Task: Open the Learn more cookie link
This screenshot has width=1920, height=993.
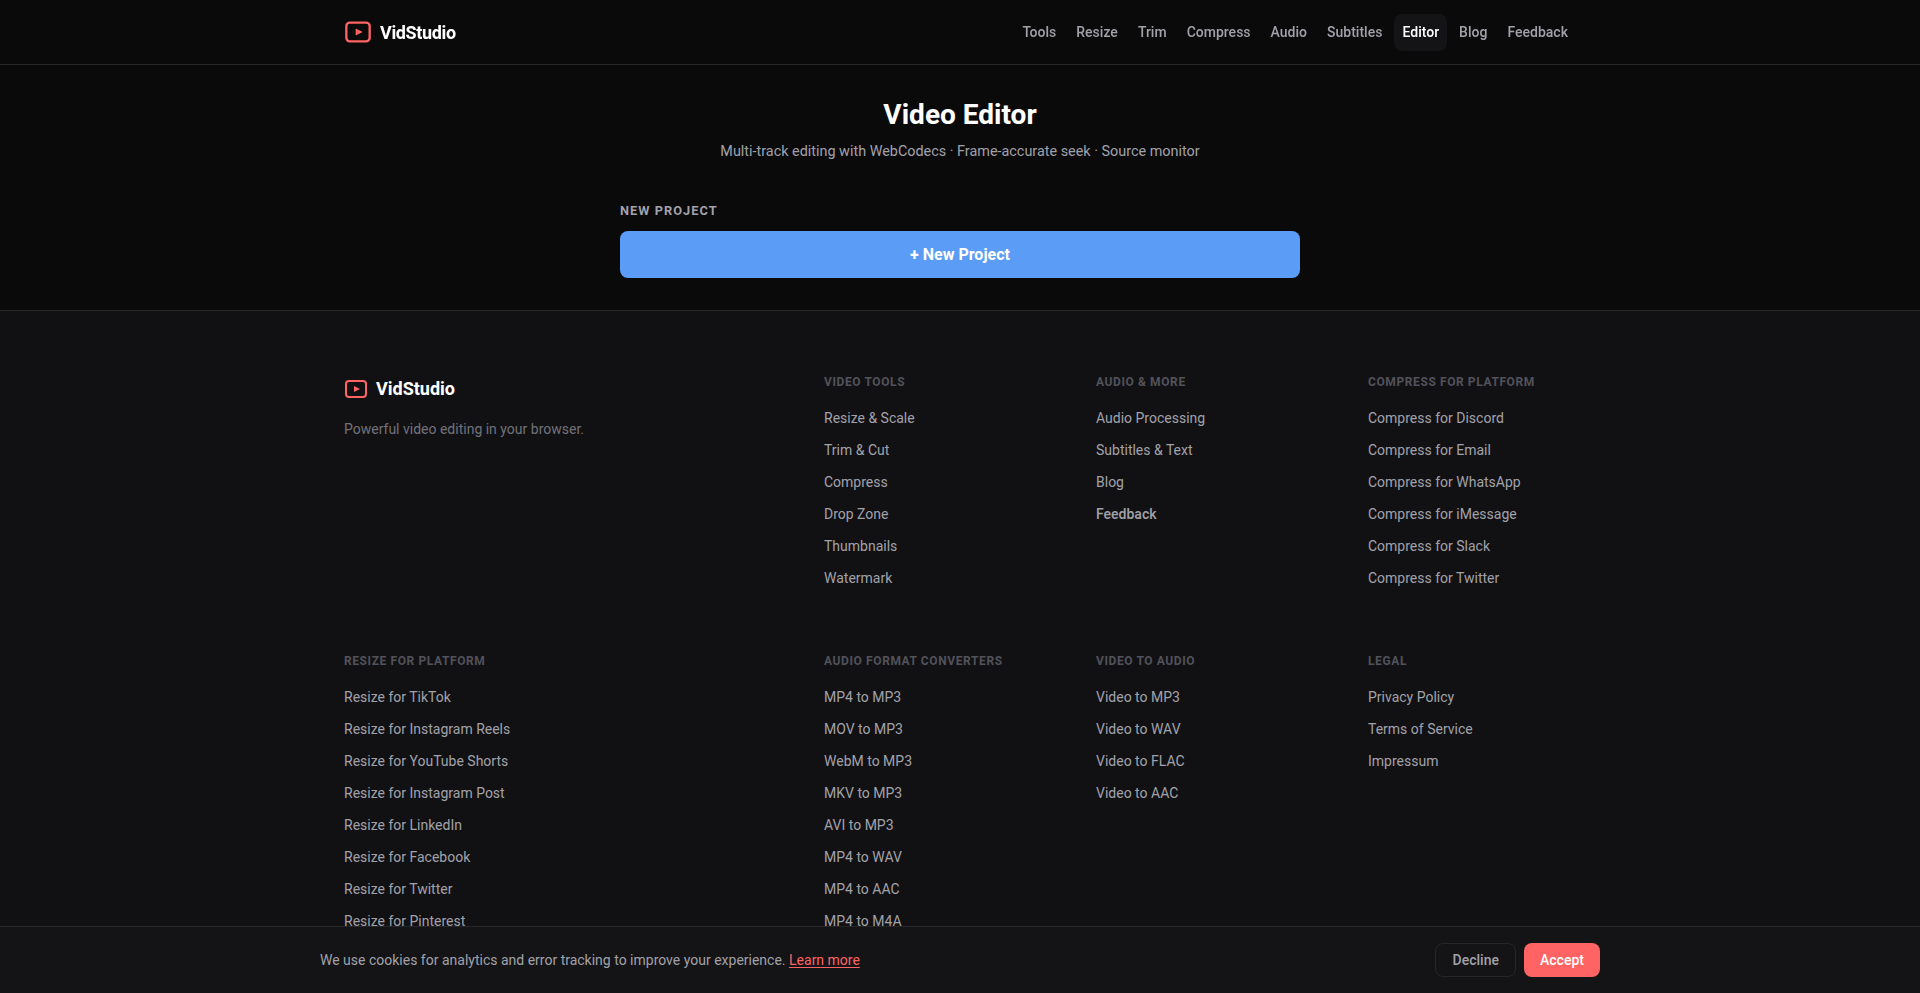Action: pos(824,960)
